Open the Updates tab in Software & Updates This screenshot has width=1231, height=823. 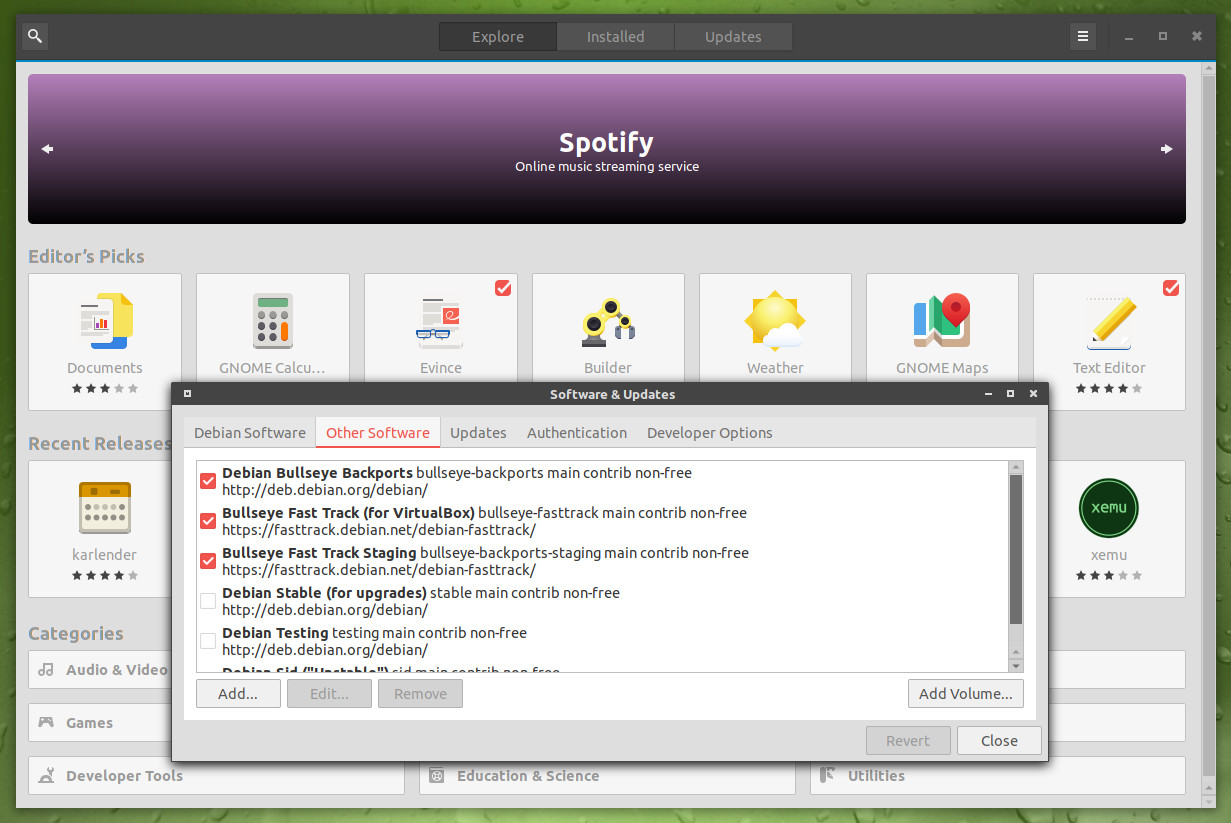click(478, 433)
